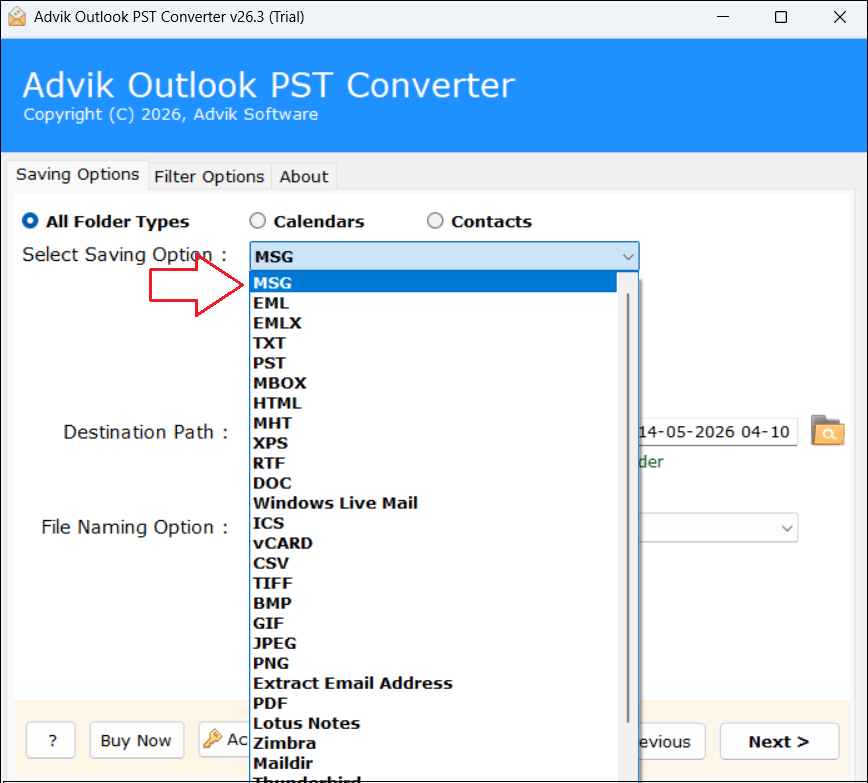Choose EMLX from the dropdown list
868x783 pixels.
[x=433, y=323]
